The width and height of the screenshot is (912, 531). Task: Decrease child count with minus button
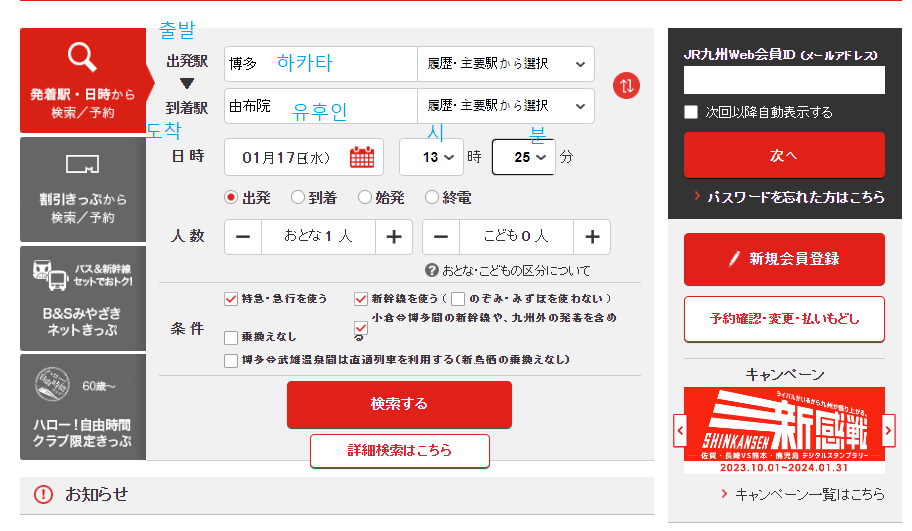click(x=441, y=237)
